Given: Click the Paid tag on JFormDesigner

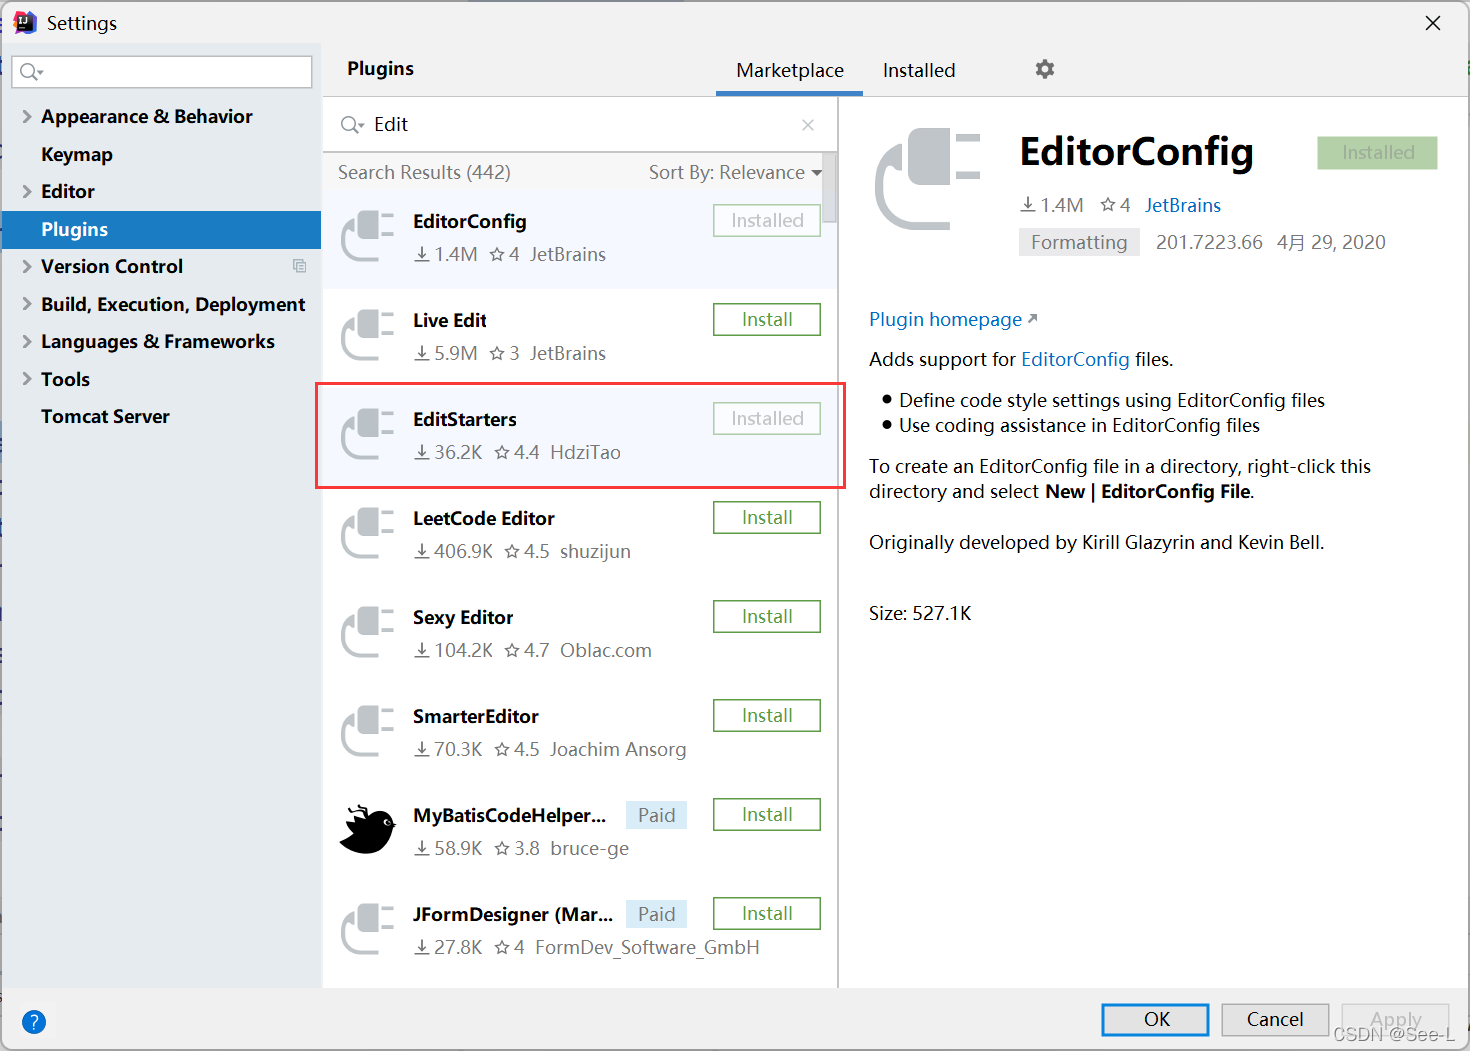Looking at the screenshot, I should (656, 914).
